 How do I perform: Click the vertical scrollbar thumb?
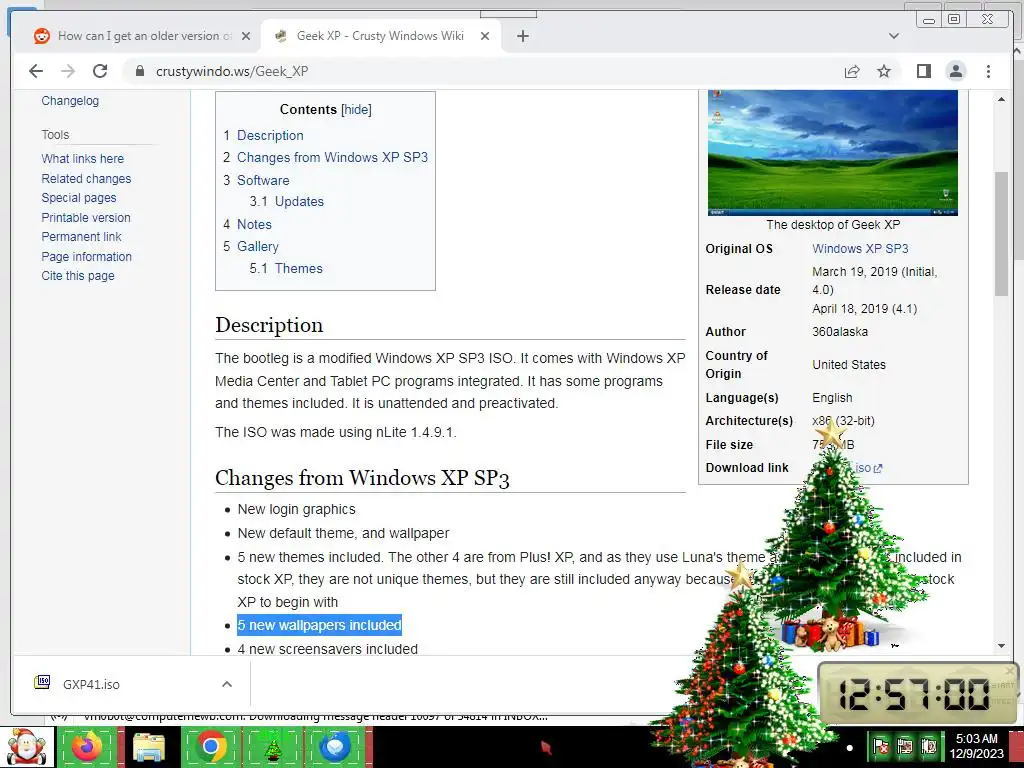pos(1001,234)
